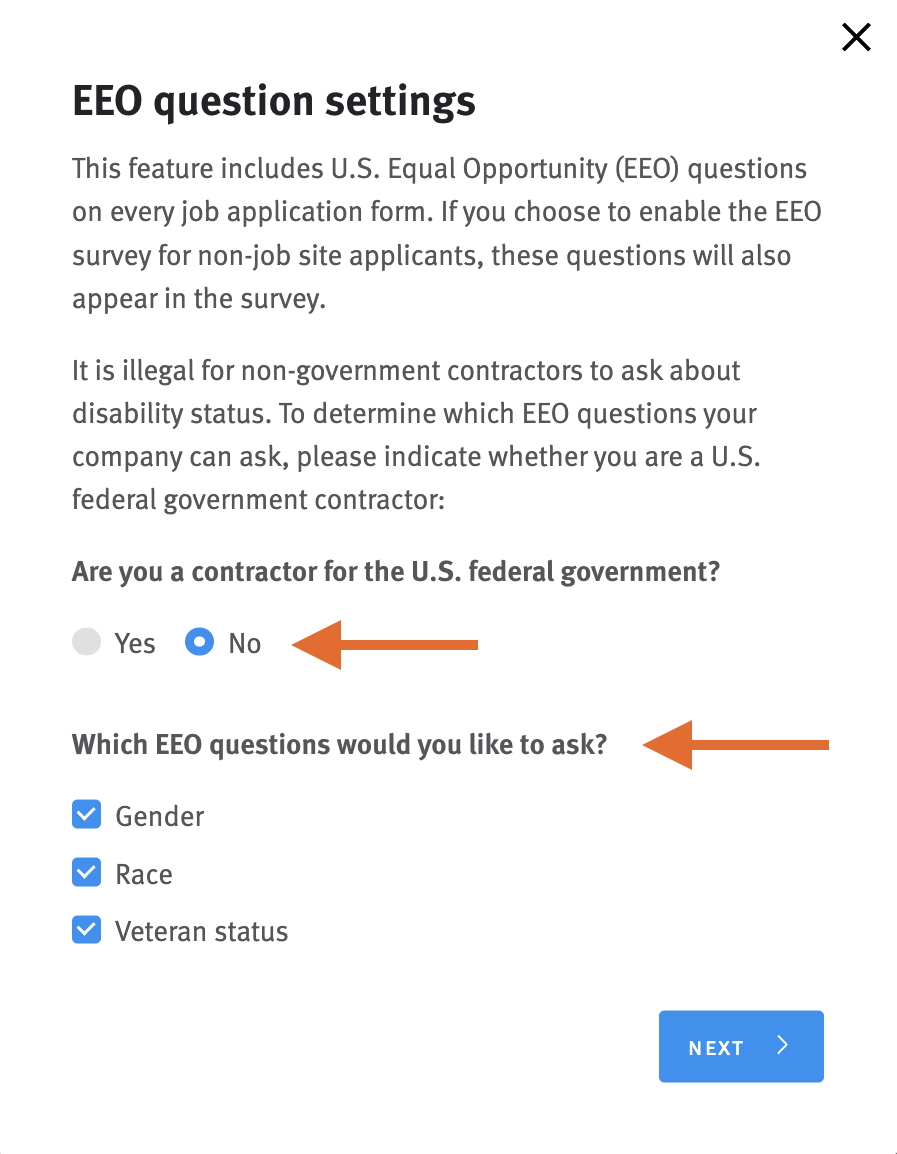Click "Which EEO questions would you like to ask?"
Screen dimensions: 897x1154
339,745
